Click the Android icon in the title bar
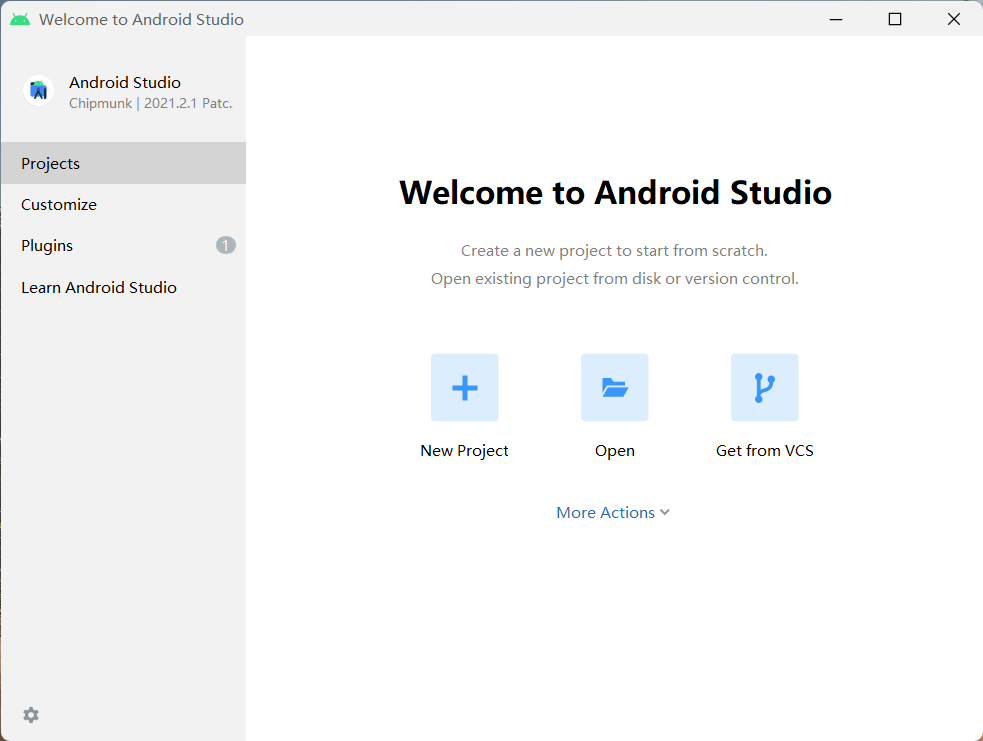 coord(19,18)
